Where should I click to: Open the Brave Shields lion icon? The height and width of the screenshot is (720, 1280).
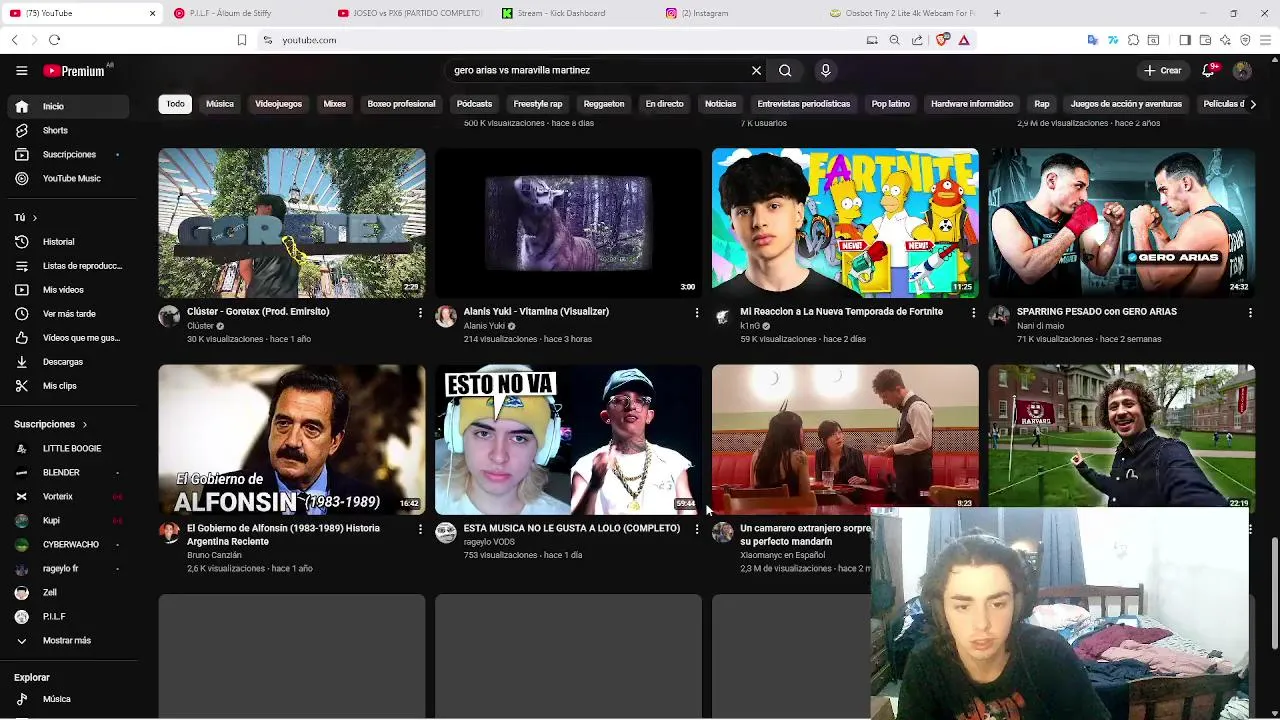(942, 40)
